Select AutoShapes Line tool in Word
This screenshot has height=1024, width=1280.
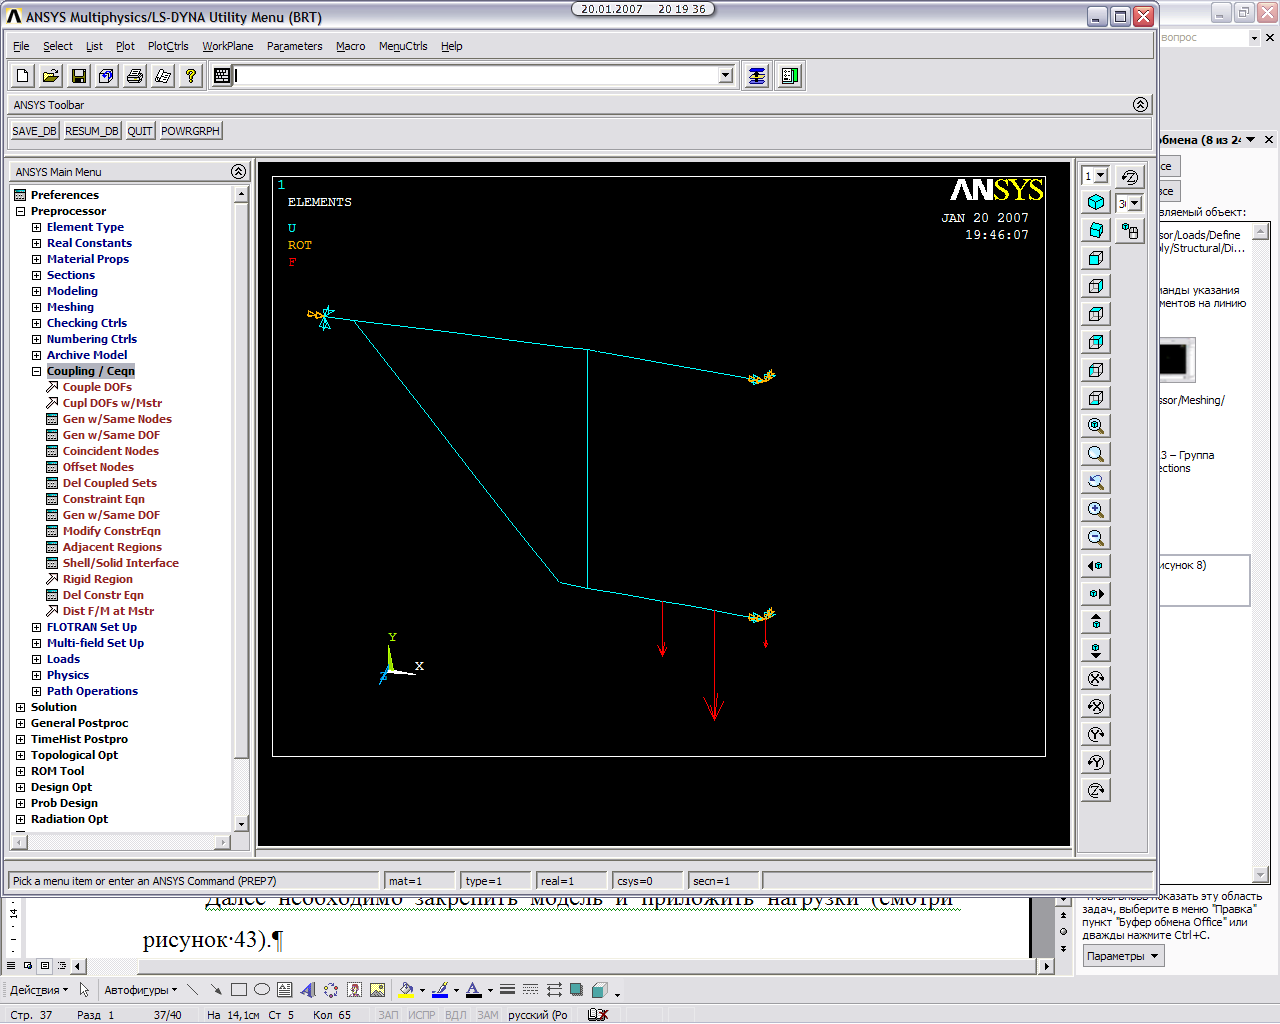193,990
